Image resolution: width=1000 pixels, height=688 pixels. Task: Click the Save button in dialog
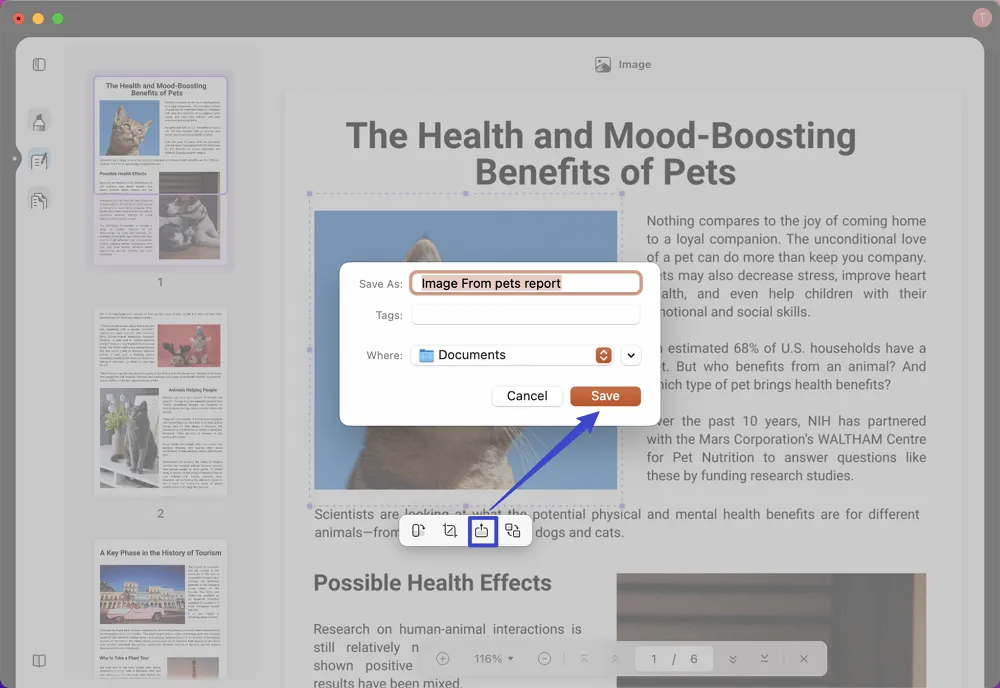click(x=605, y=396)
